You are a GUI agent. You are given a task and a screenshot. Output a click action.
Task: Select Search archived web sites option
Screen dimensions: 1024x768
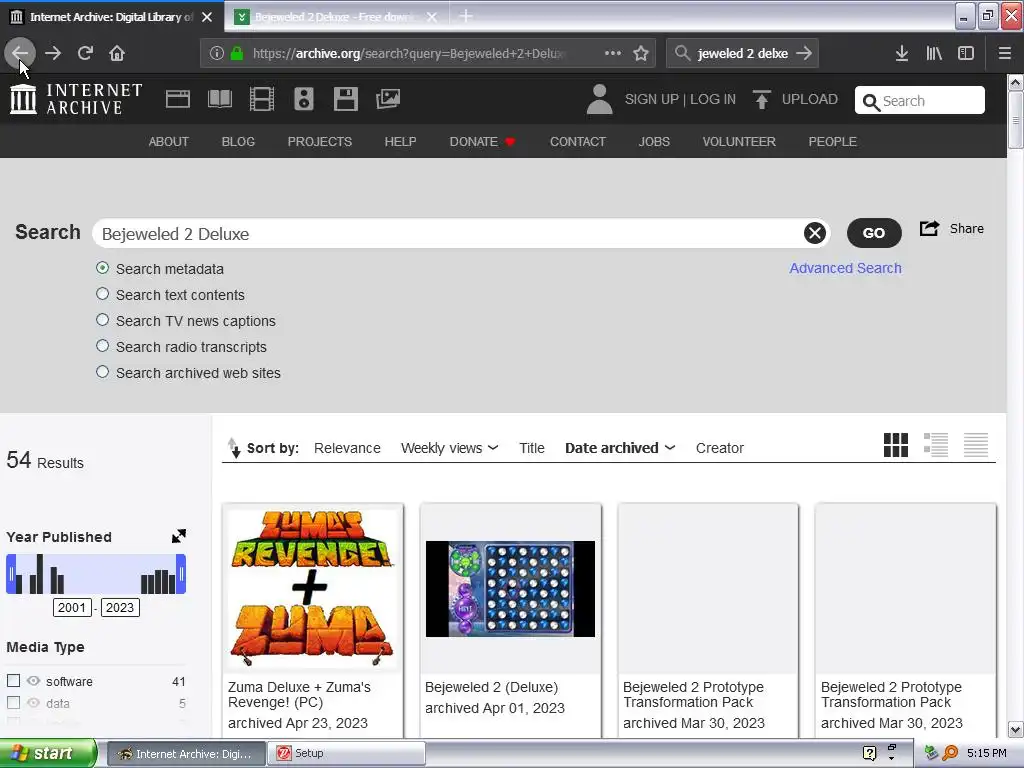(x=103, y=372)
